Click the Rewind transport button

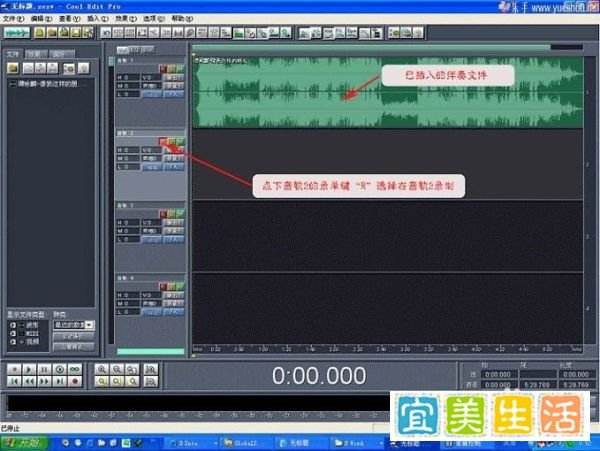pyautogui.click(x=29, y=381)
